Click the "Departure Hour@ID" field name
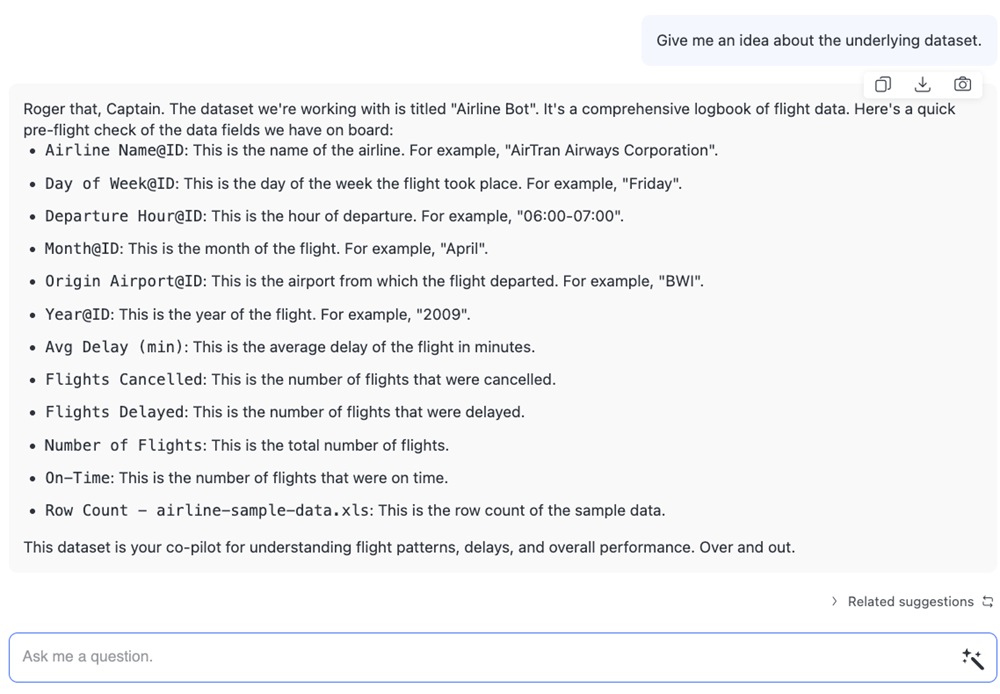Viewport: 1000px width, 694px height. 124,216
